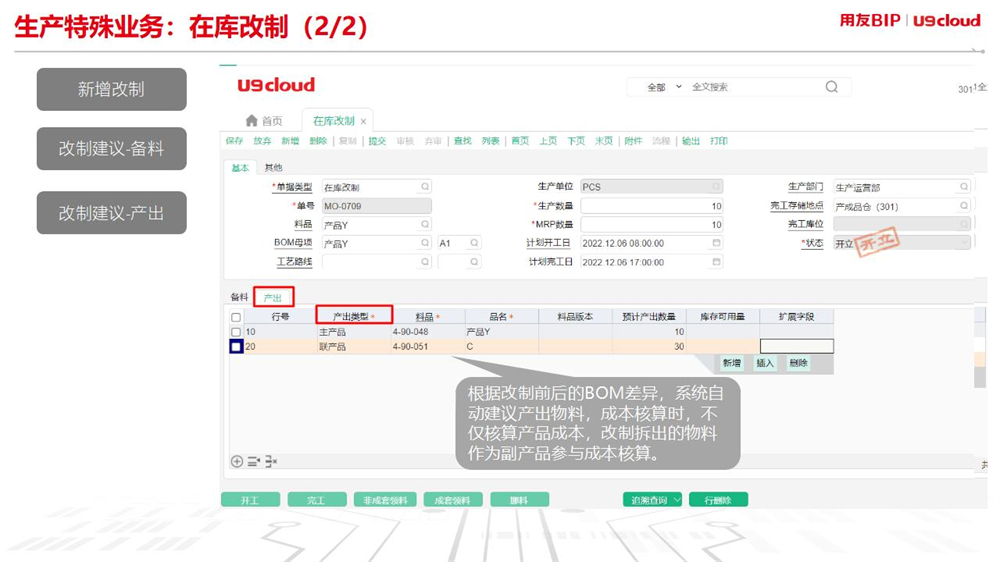Click 打印 in the toolbar
Screen dimensions: 1000x562
pos(719,141)
